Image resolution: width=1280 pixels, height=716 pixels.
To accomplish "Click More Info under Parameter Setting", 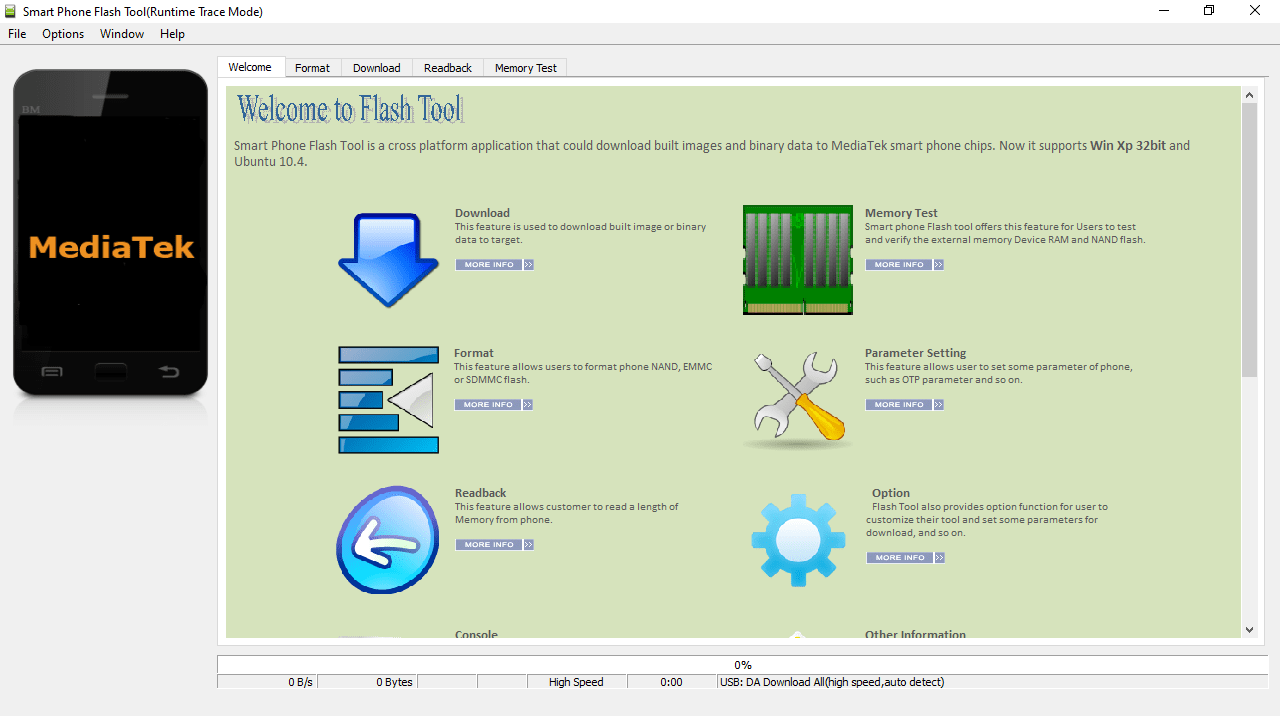I will 905,405.
